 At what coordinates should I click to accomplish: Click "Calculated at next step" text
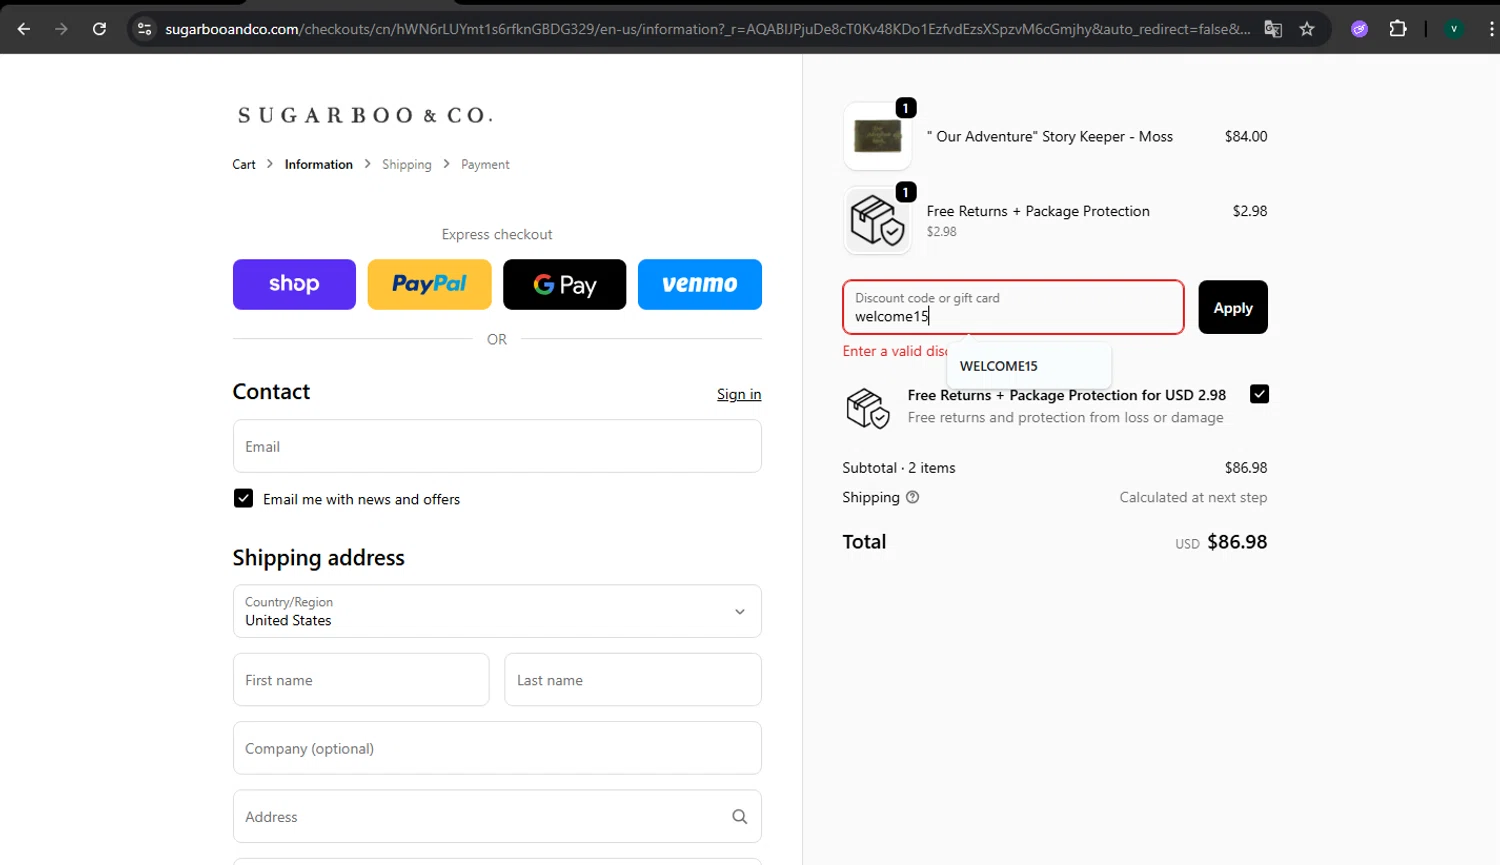[x=1193, y=497]
